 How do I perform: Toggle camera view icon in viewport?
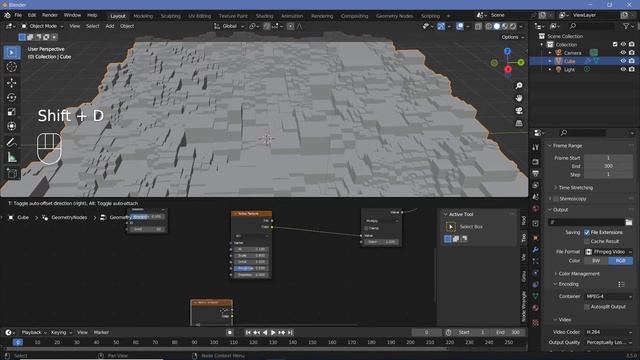click(519, 111)
